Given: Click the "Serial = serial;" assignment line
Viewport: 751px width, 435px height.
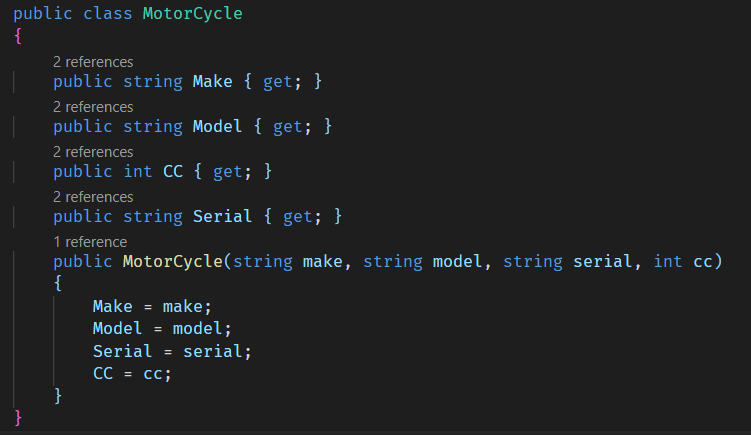Looking at the screenshot, I should [172, 351].
